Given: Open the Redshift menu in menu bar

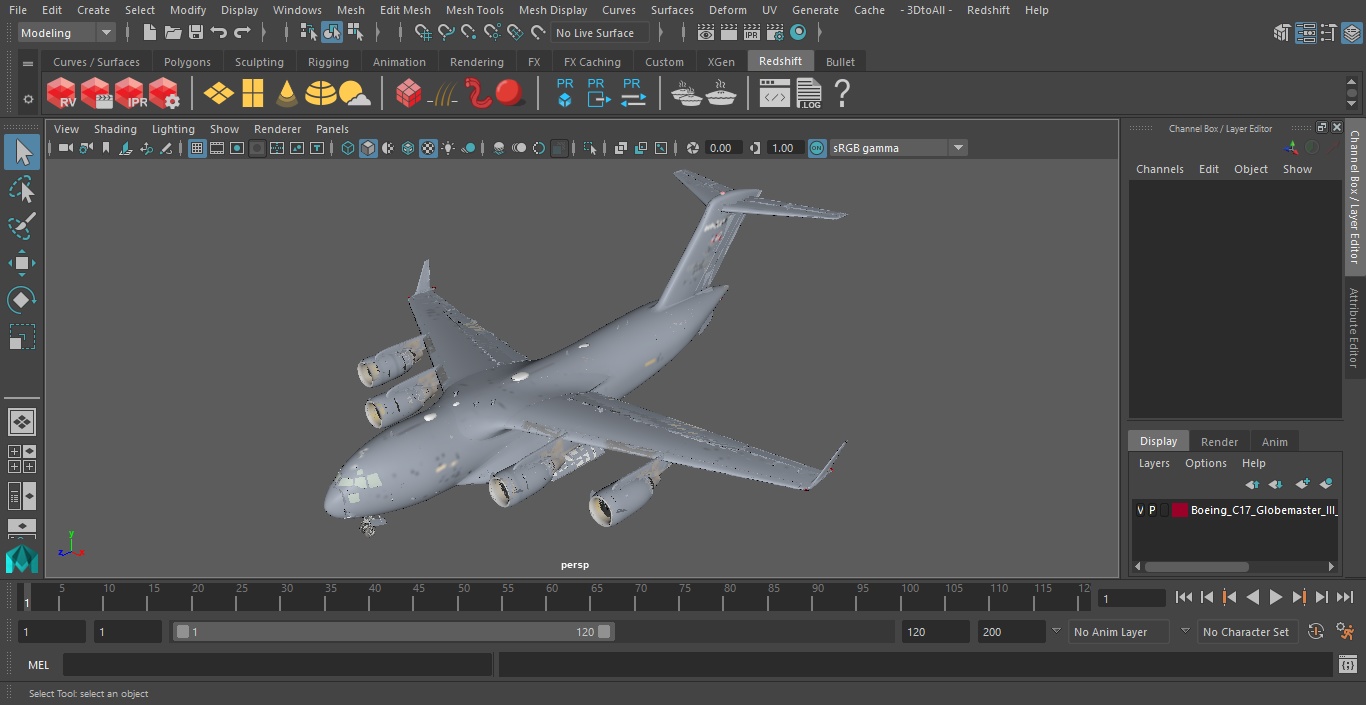Looking at the screenshot, I should click(x=988, y=10).
